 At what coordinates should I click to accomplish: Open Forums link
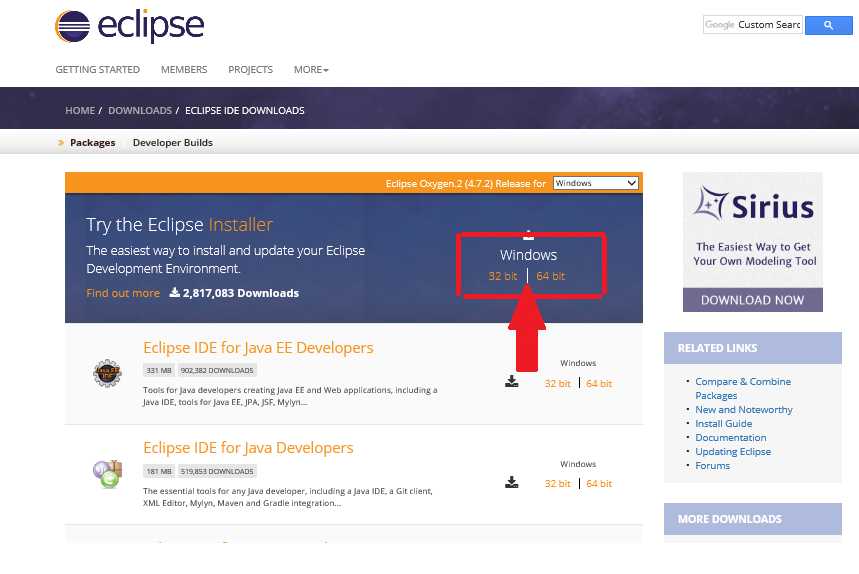712,466
